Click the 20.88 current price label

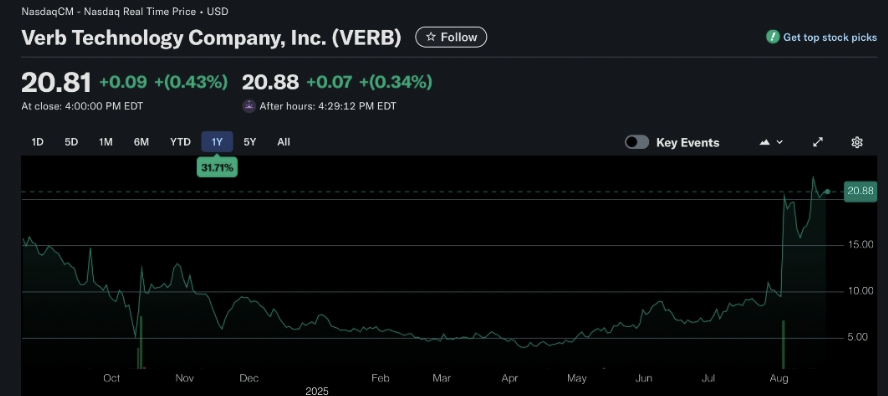(x=860, y=191)
